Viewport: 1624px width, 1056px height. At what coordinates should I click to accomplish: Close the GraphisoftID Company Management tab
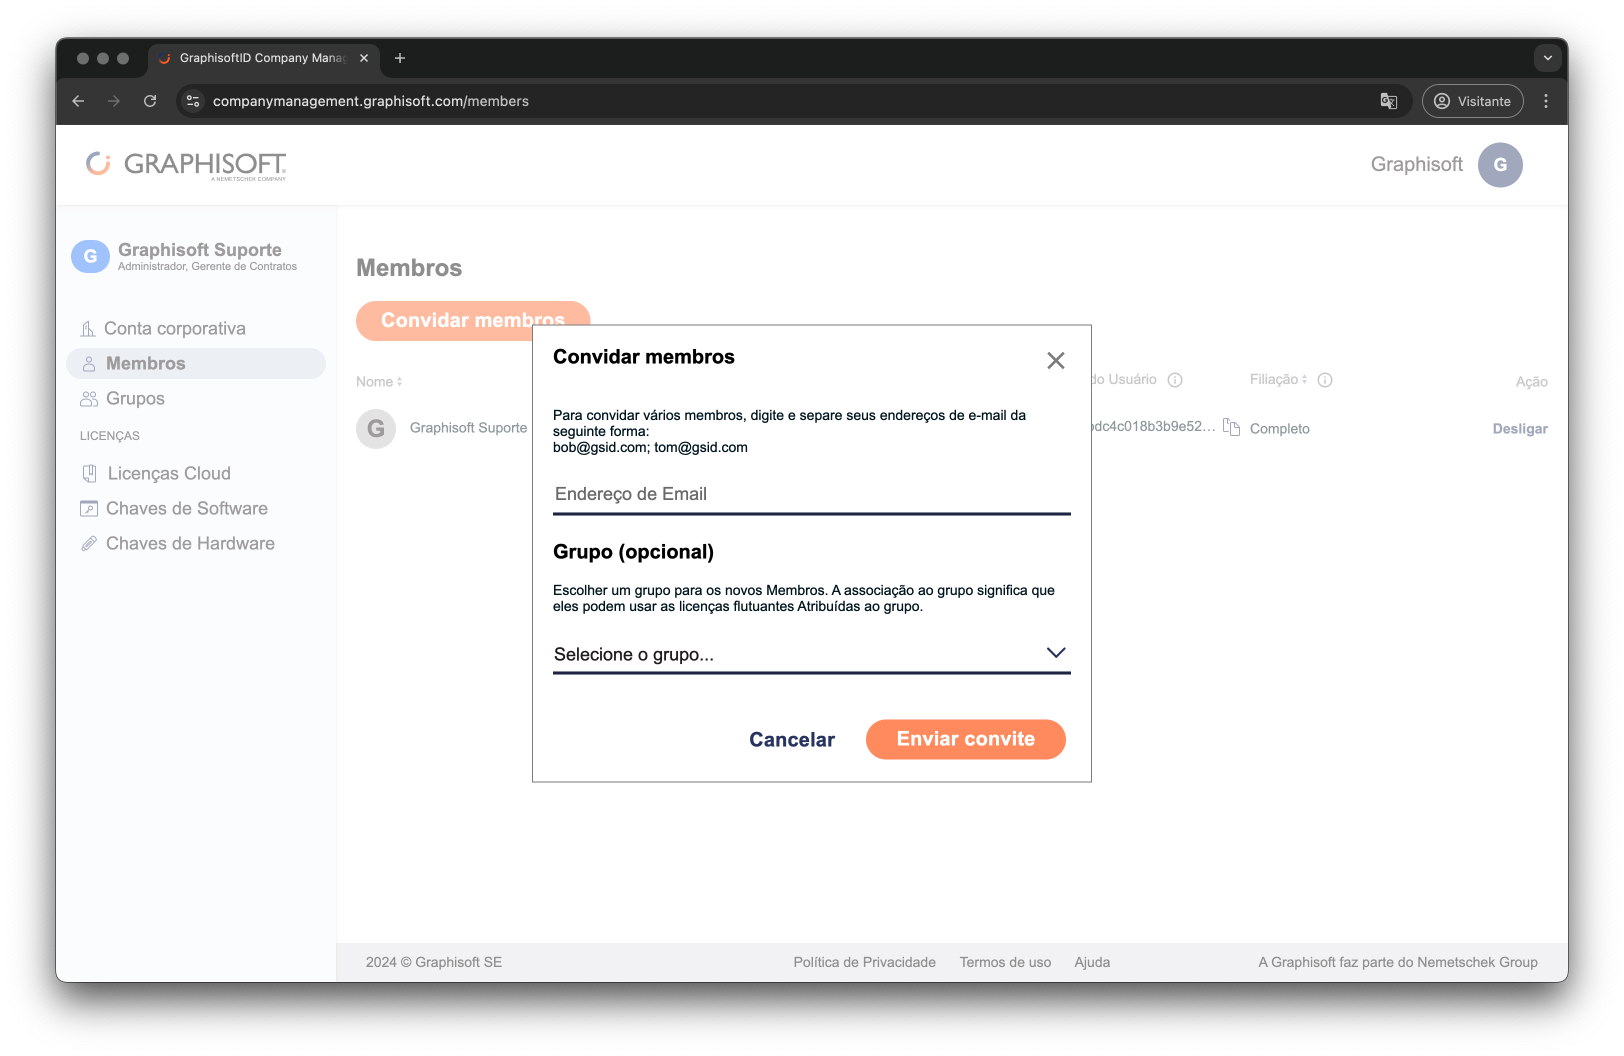(x=364, y=58)
